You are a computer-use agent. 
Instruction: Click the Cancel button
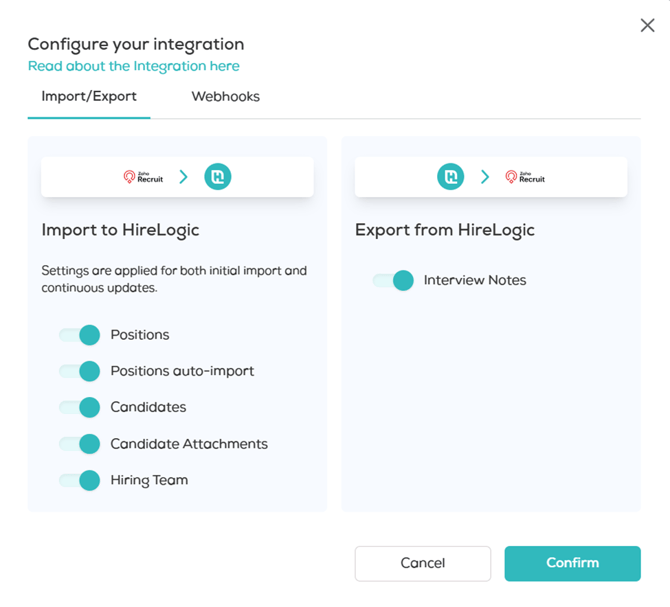point(422,563)
